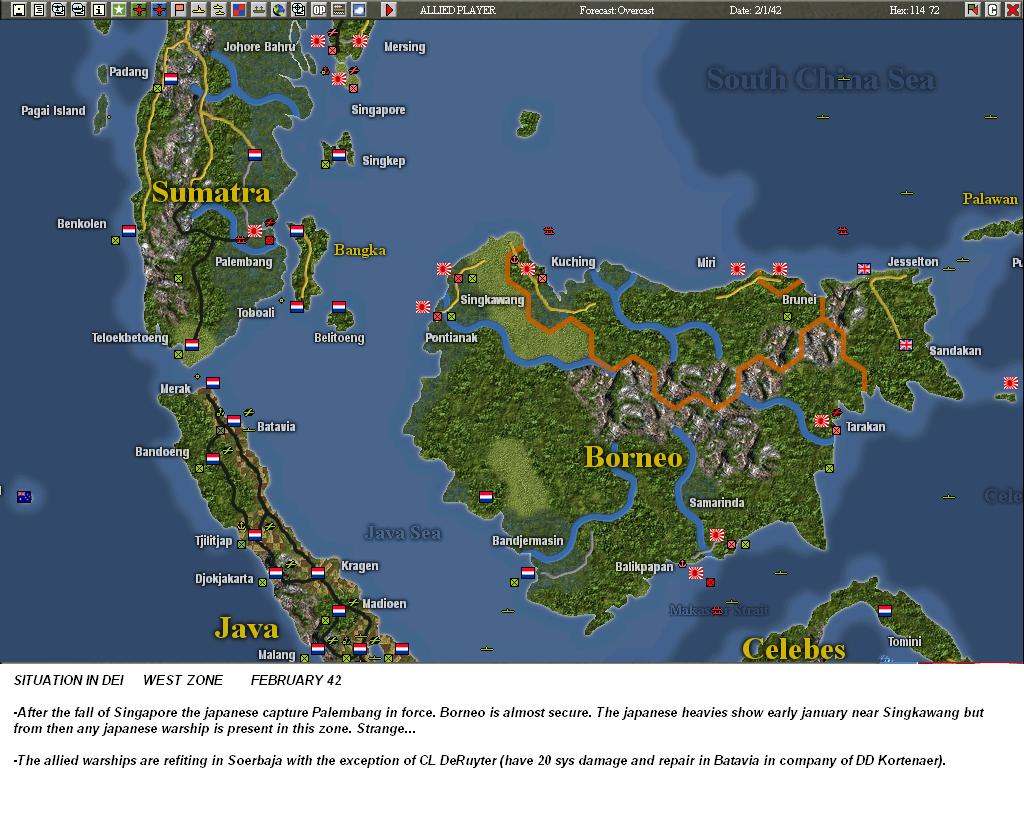Select the Japanese flag at Palembang
This screenshot has width=1024, height=827.
[x=255, y=231]
